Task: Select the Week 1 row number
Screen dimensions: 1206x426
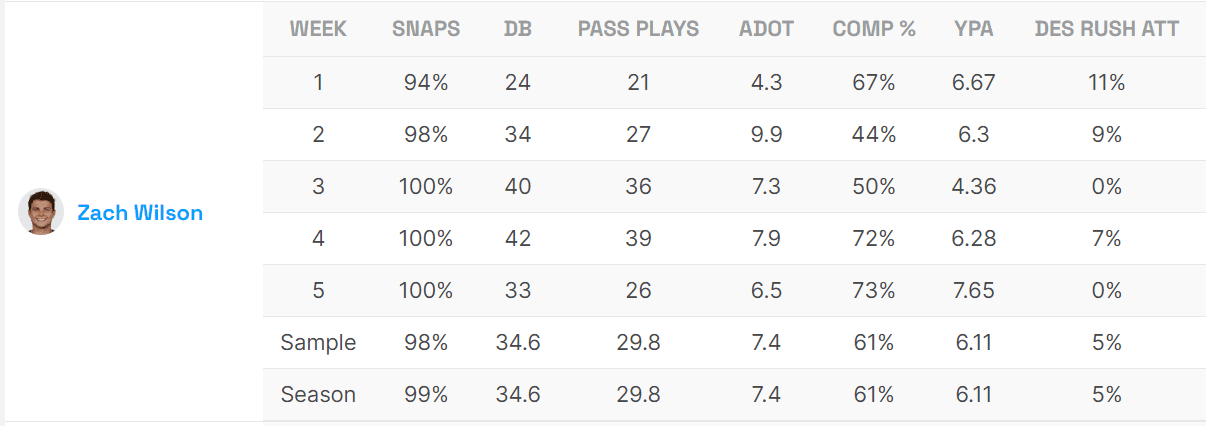Action: tap(318, 83)
